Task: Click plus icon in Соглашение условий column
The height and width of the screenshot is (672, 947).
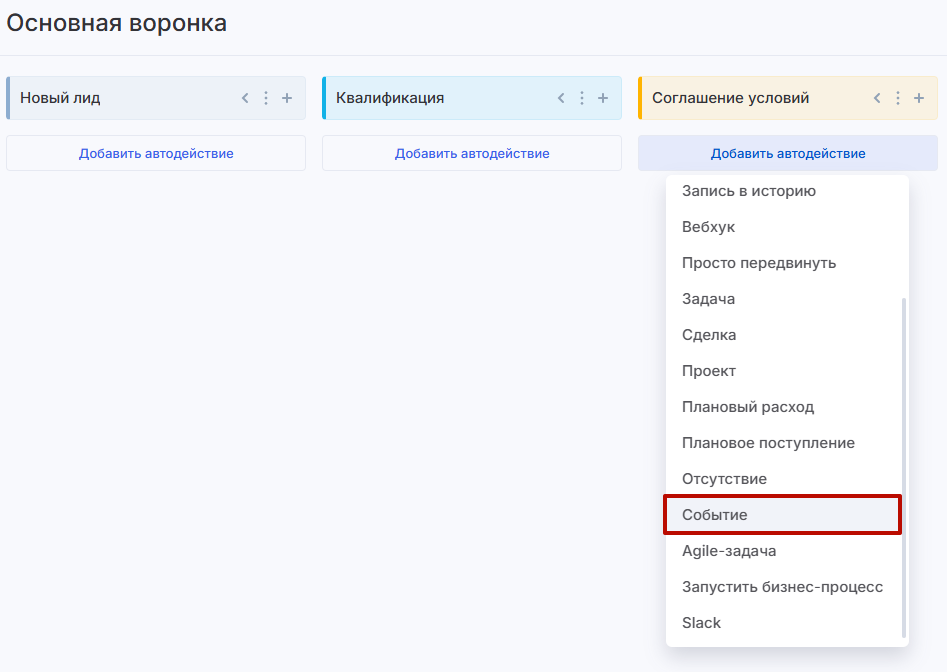Action: pyautogui.click(x=919, y=98)
